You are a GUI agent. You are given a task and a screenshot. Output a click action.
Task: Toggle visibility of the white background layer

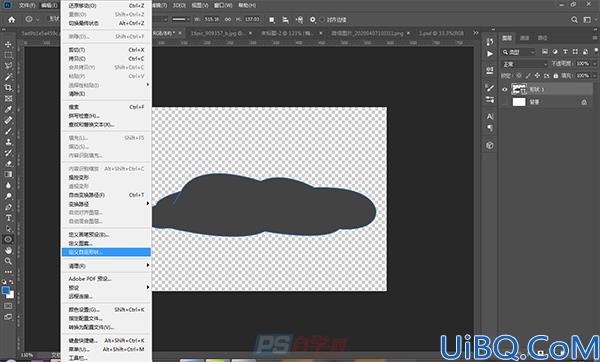pos(505,102)
